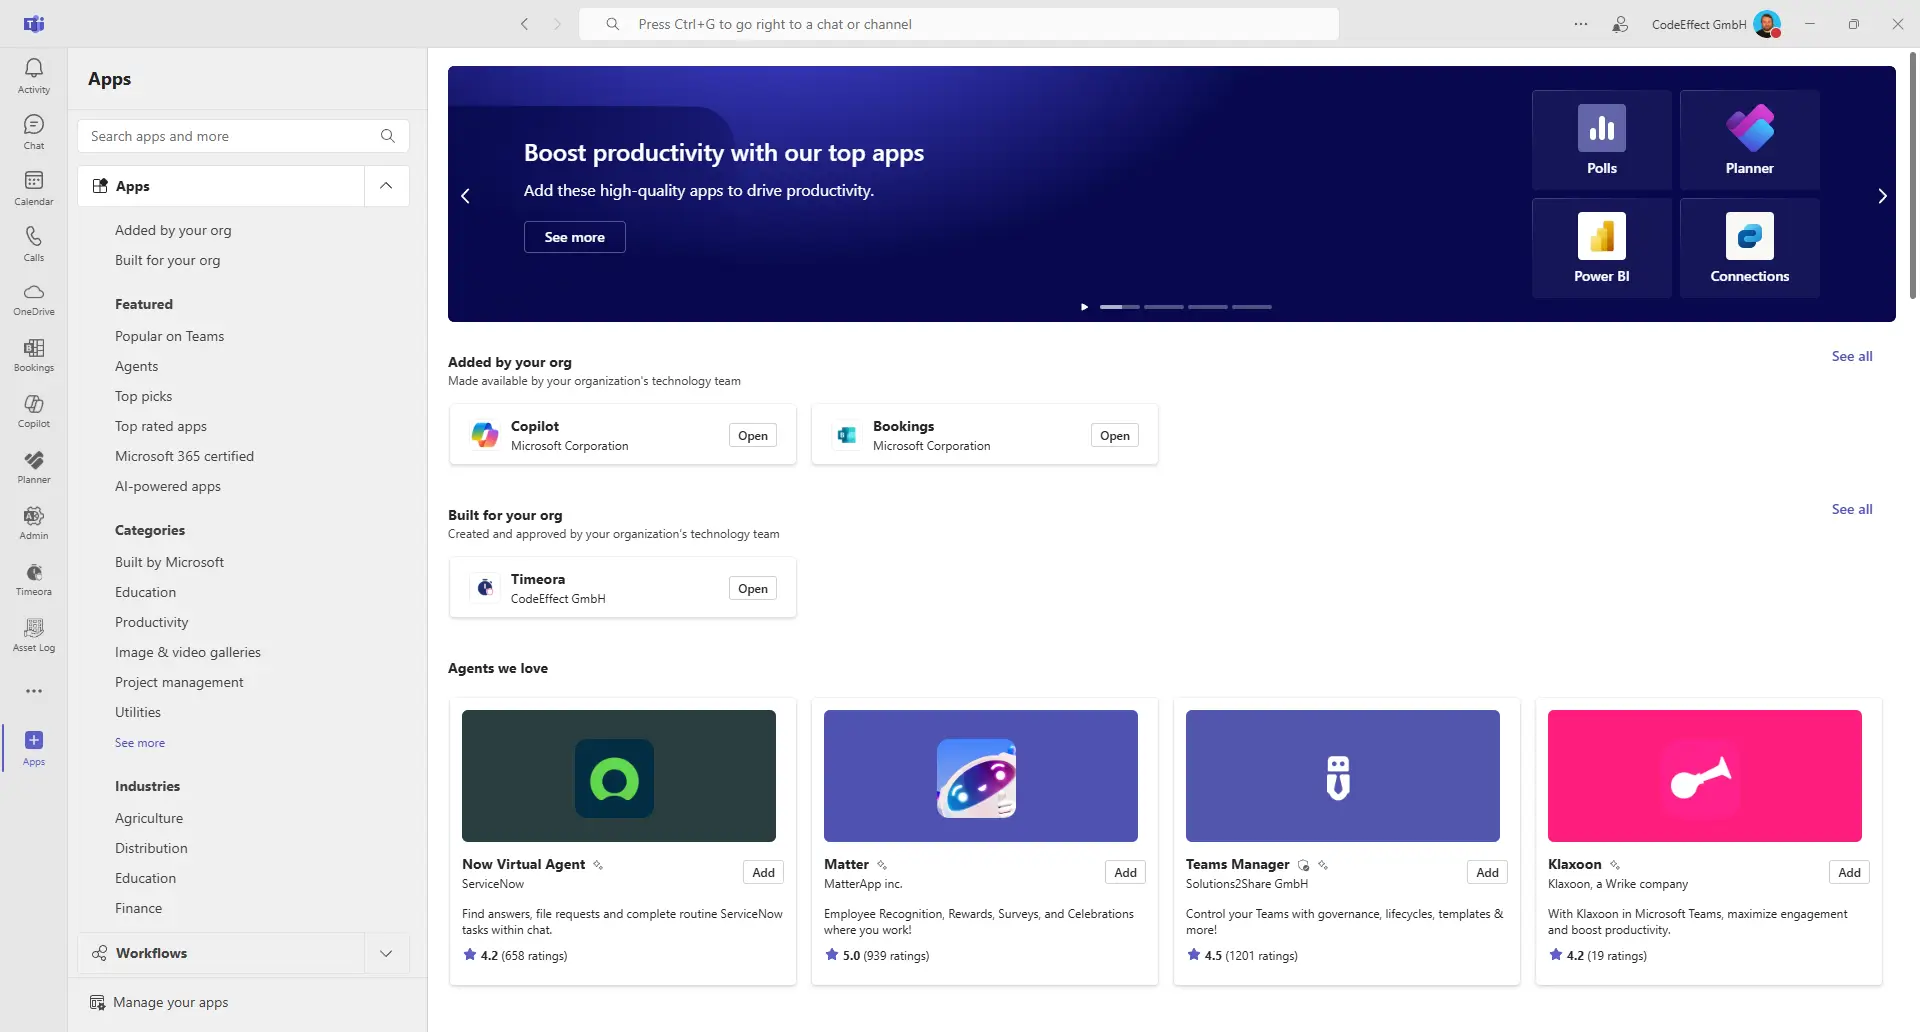This screenshot has width=1920, height=1032.
Task: Click the Teams logo icon
Action: point(34,24)
